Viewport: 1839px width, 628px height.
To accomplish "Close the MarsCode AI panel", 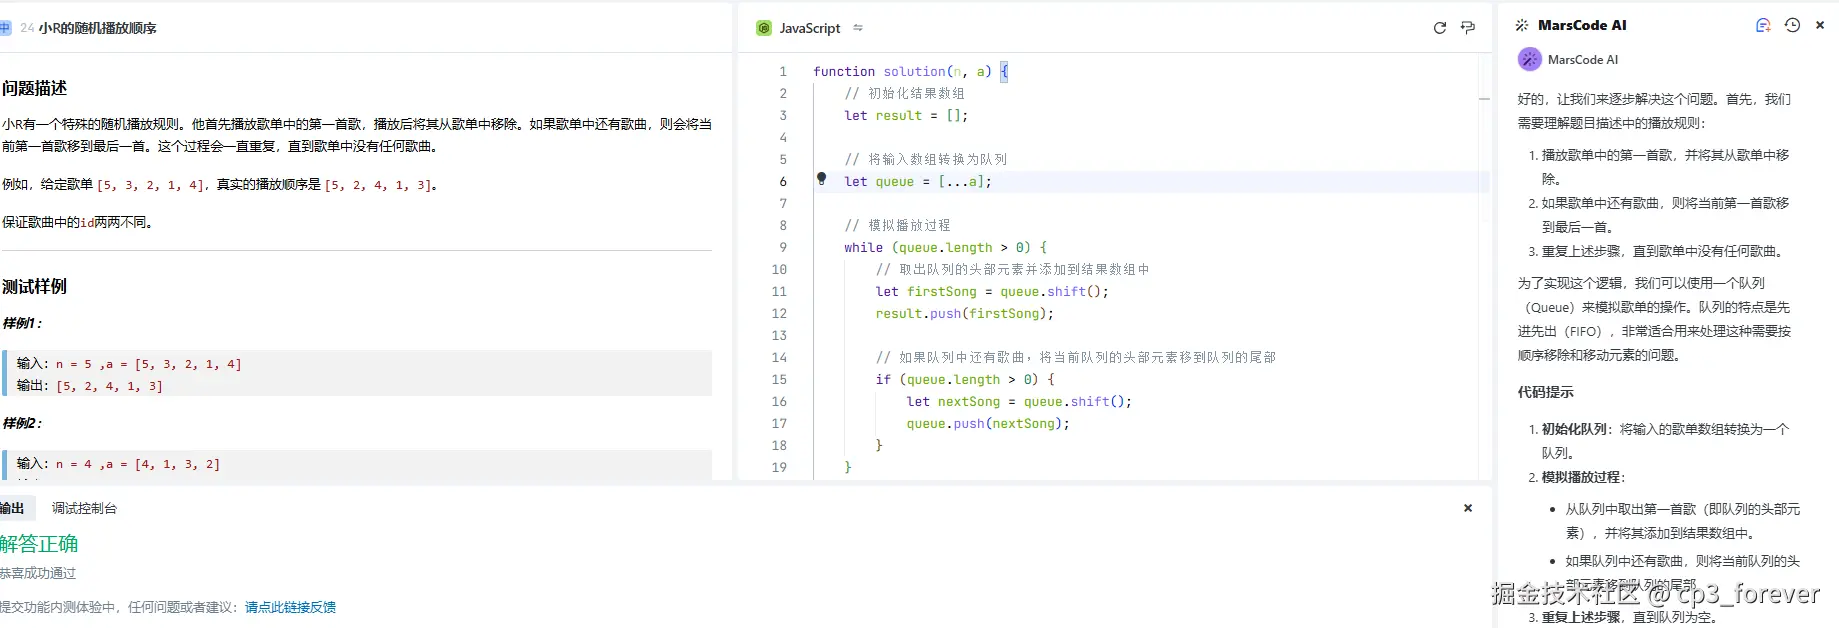I will click(1820, 26).
